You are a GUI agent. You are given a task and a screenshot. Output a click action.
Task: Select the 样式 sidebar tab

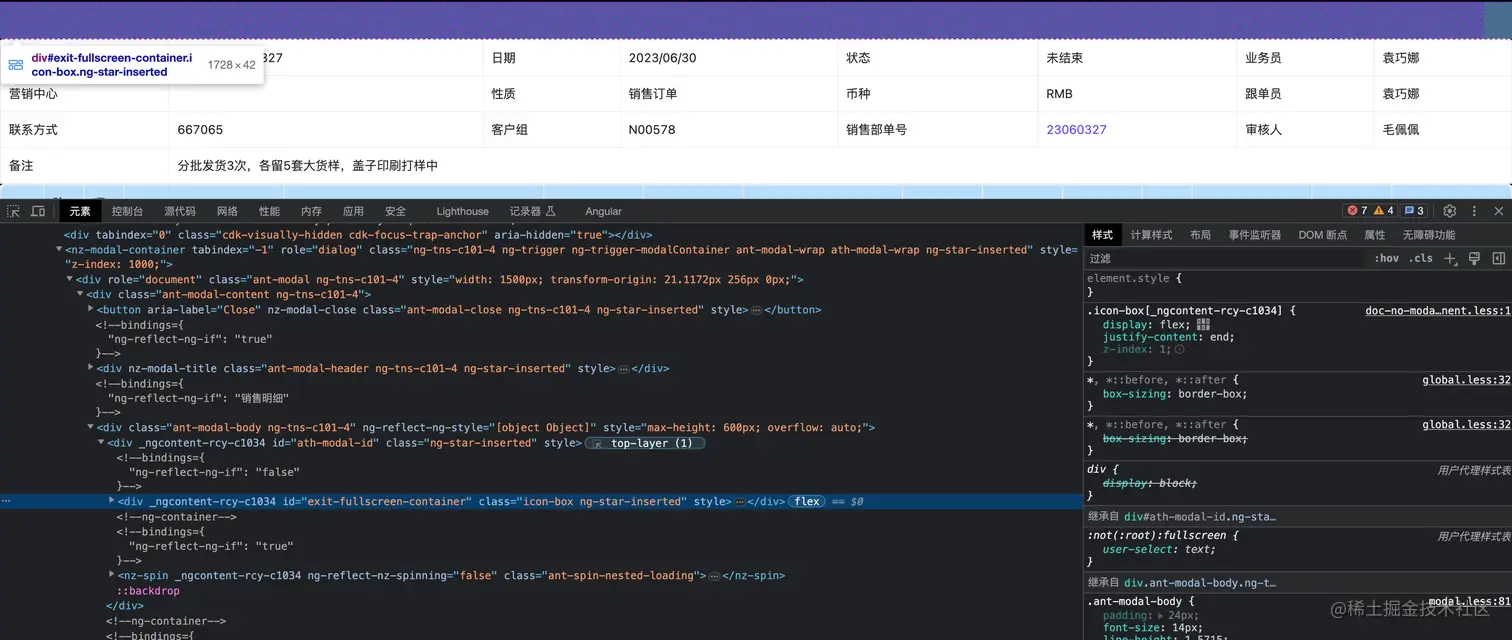(1102, 235)
